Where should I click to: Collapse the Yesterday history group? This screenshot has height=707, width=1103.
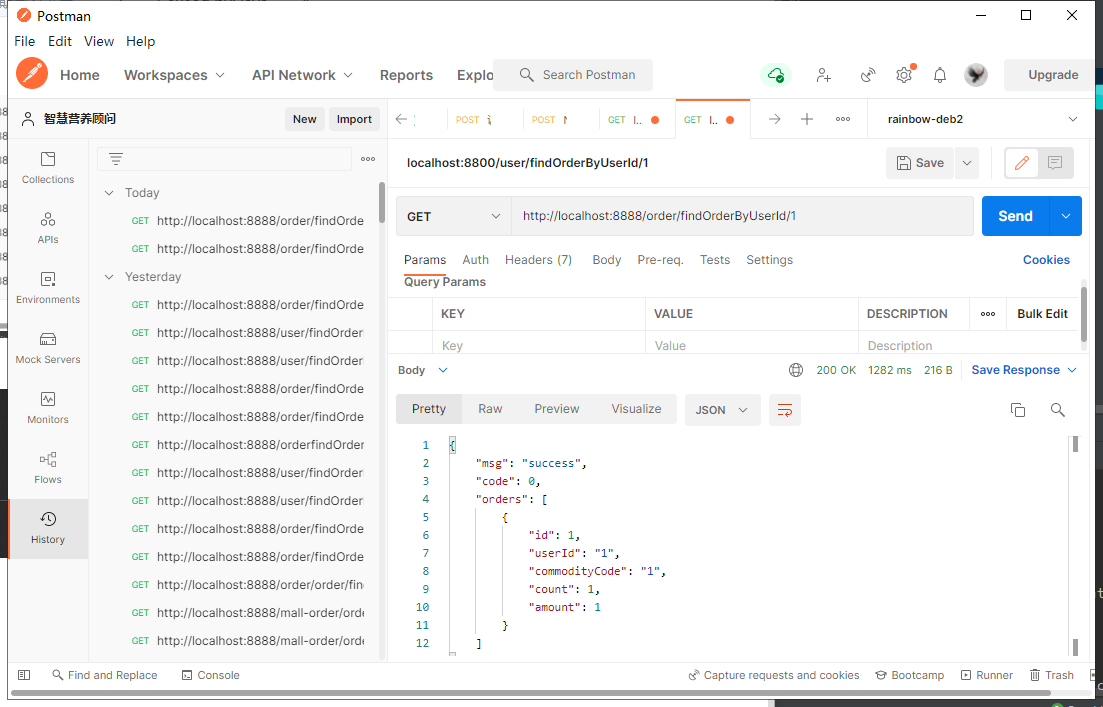(109, 277)
